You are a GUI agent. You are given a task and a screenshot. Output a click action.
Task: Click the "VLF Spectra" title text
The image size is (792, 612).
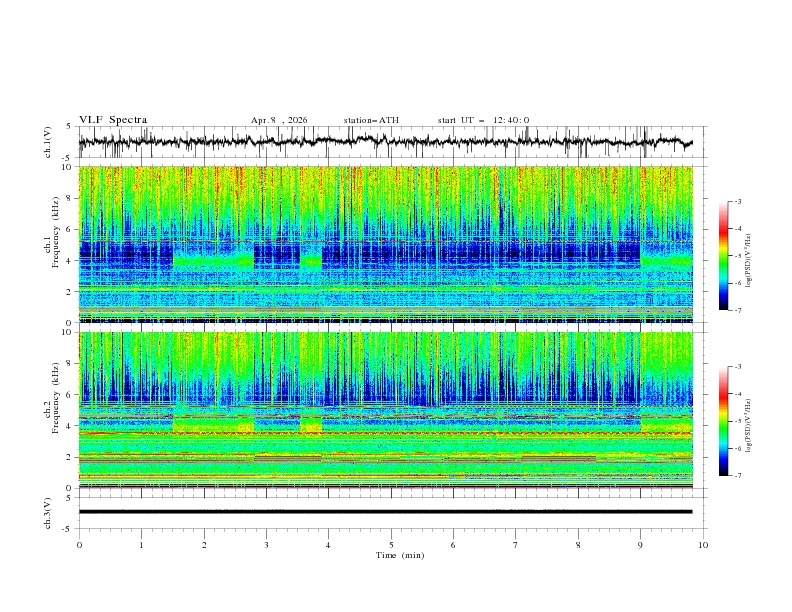tap(113, 120)
